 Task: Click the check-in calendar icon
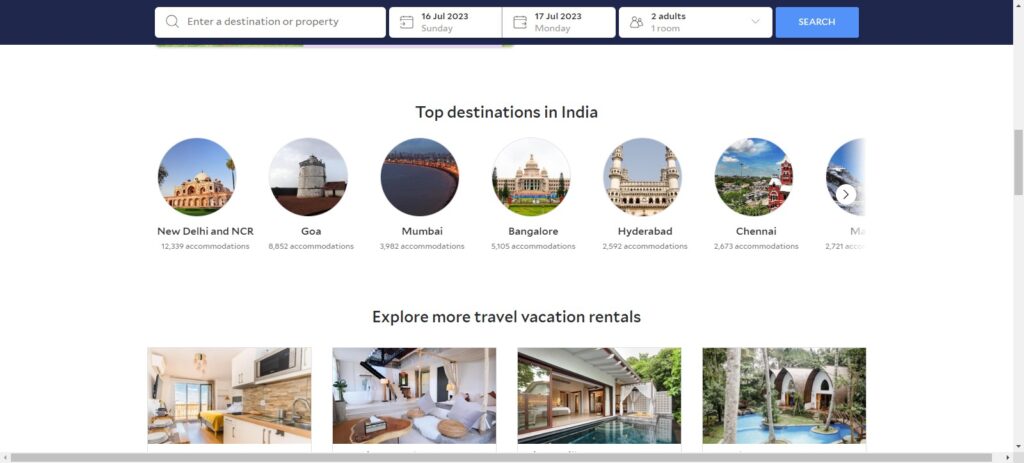(406, 22)
